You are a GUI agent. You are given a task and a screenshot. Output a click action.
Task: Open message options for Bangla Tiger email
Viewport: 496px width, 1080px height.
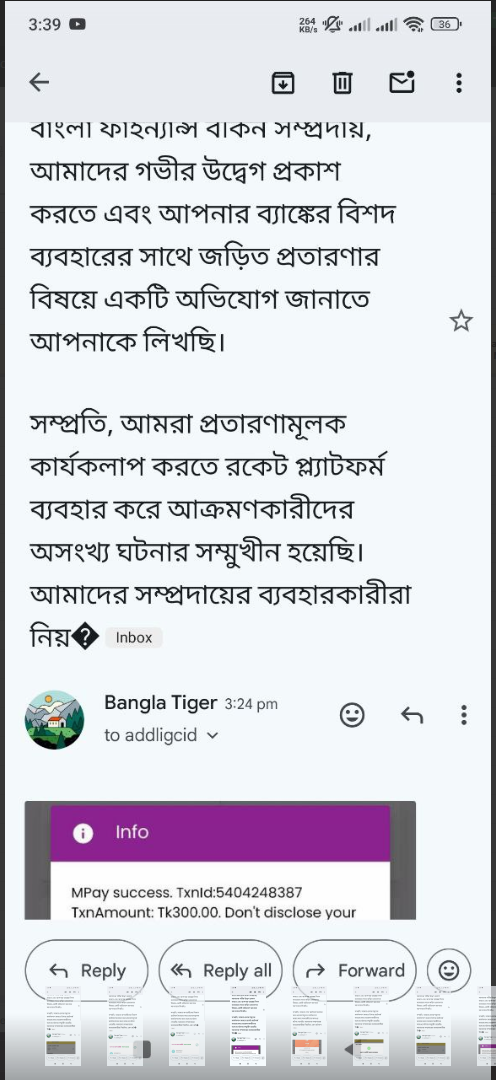[x=464, y=715]
